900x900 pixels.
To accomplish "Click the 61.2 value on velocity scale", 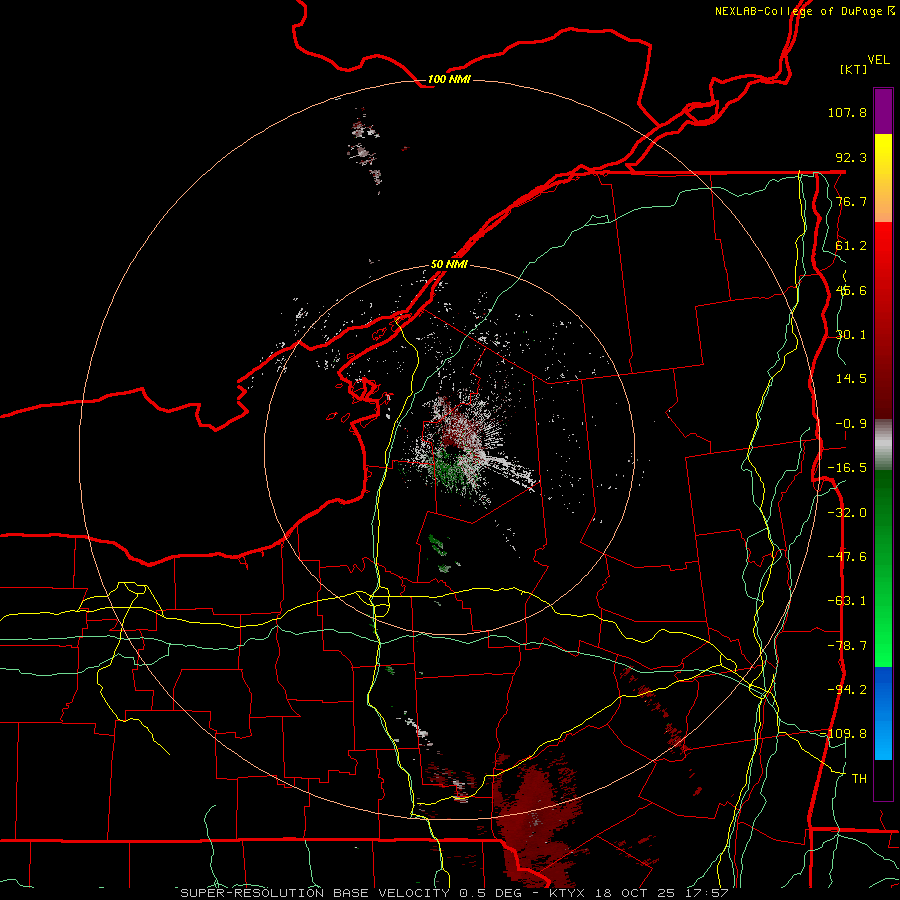I will tap(851, 246).
